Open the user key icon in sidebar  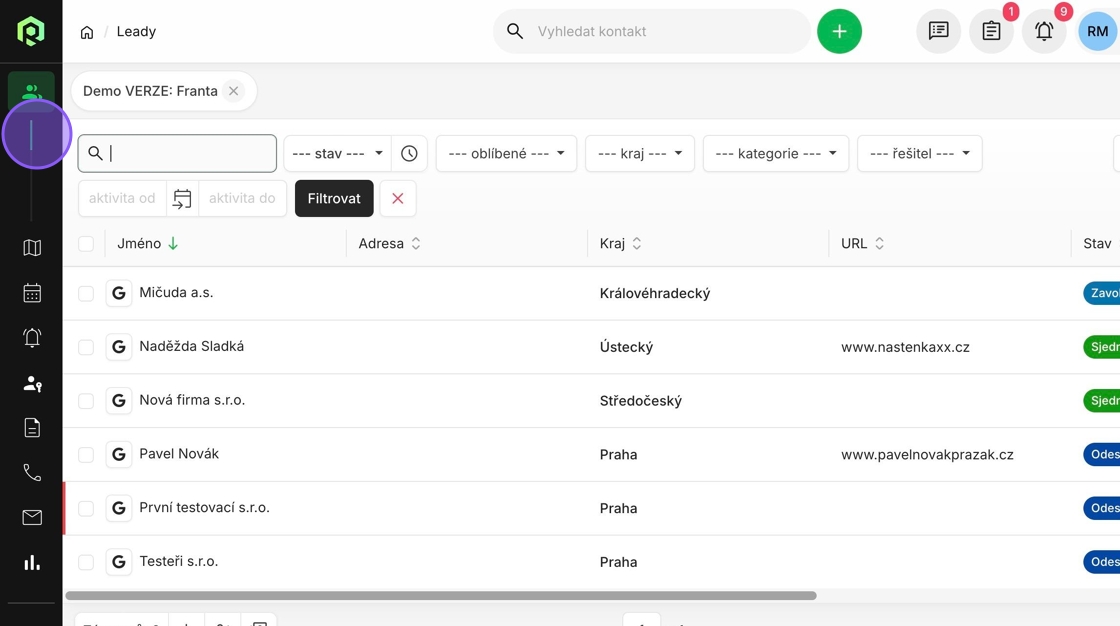coord(32,383)
